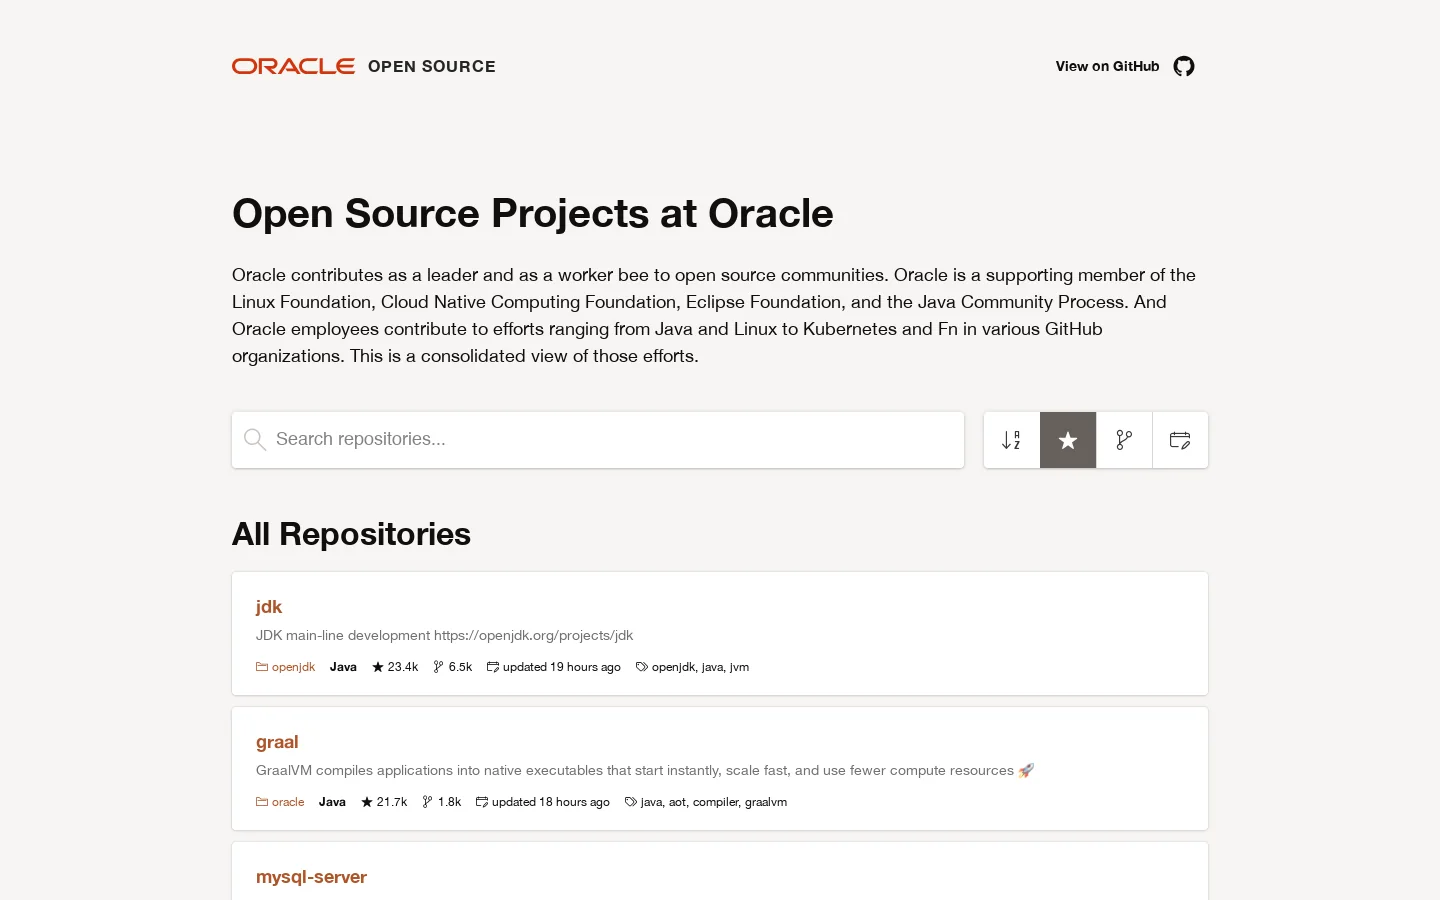Click the folder icon beside openjdk
Screen dimensions: 1440x900
262,667
